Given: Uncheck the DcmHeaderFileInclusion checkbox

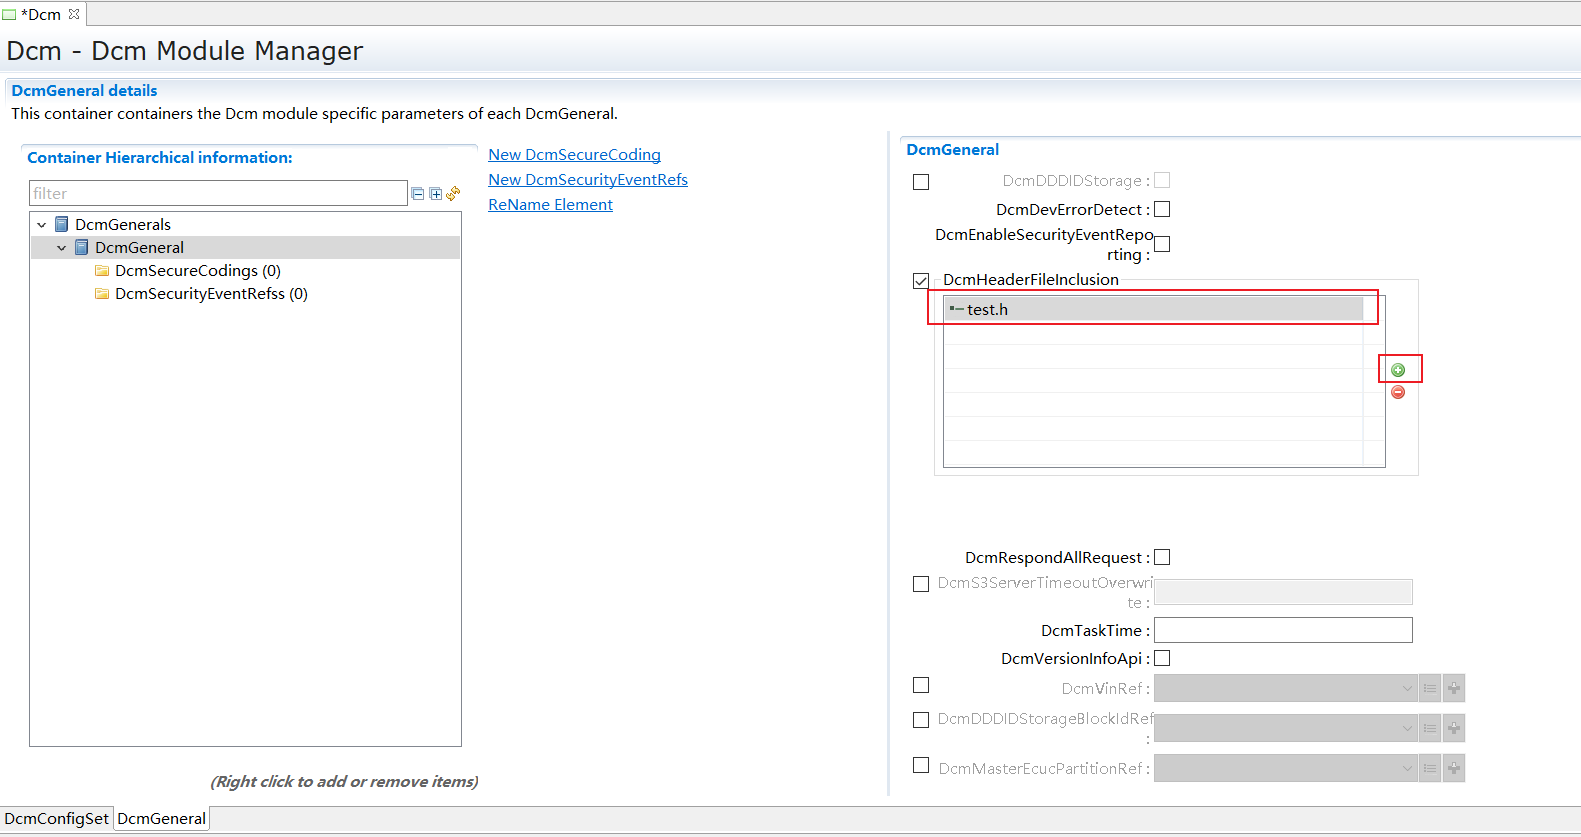Looking at the screenshot, I should [x=921, y=281].
